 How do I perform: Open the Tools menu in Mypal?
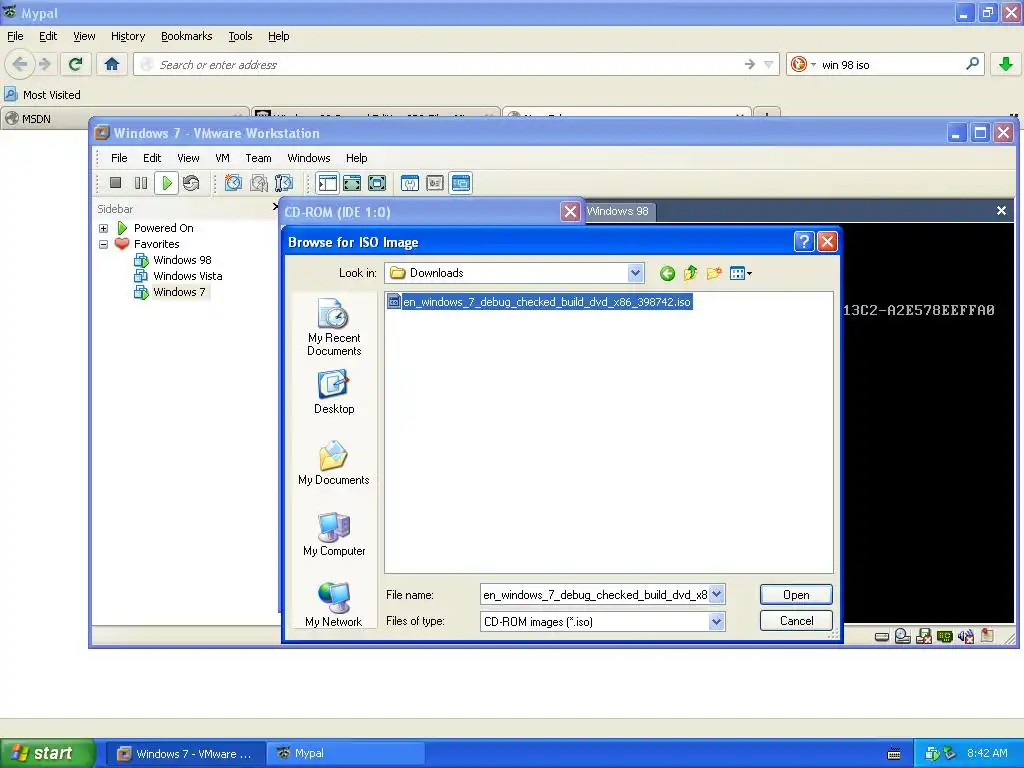240,36
